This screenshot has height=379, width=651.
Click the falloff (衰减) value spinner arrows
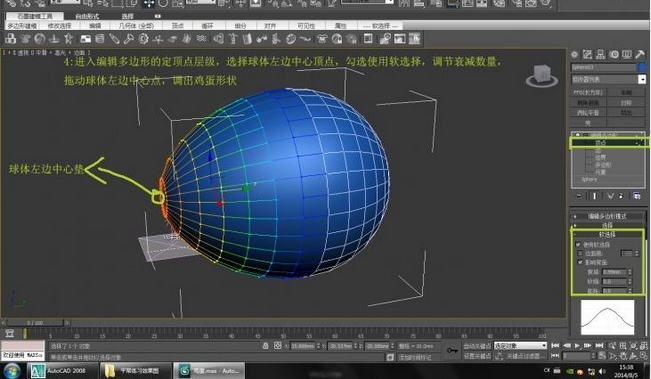tap(630, 272)
